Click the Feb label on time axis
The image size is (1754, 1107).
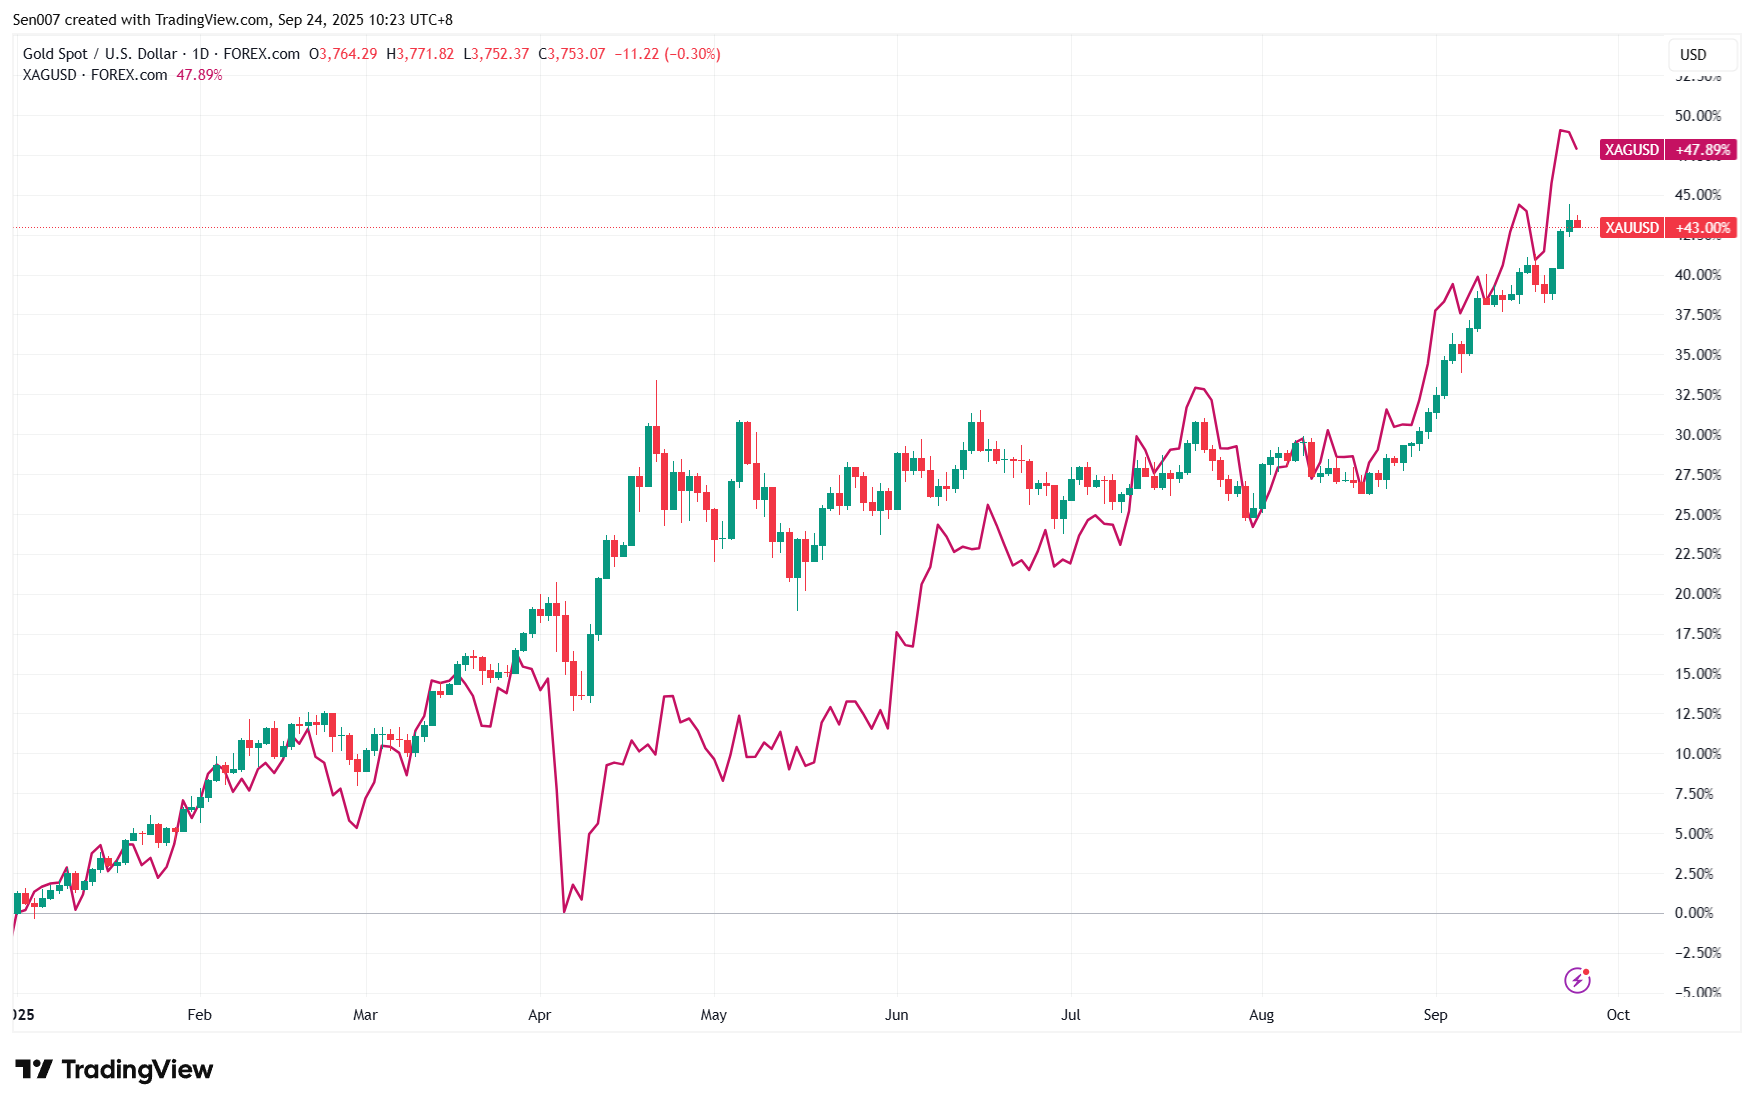click(x=200, y=1015)
